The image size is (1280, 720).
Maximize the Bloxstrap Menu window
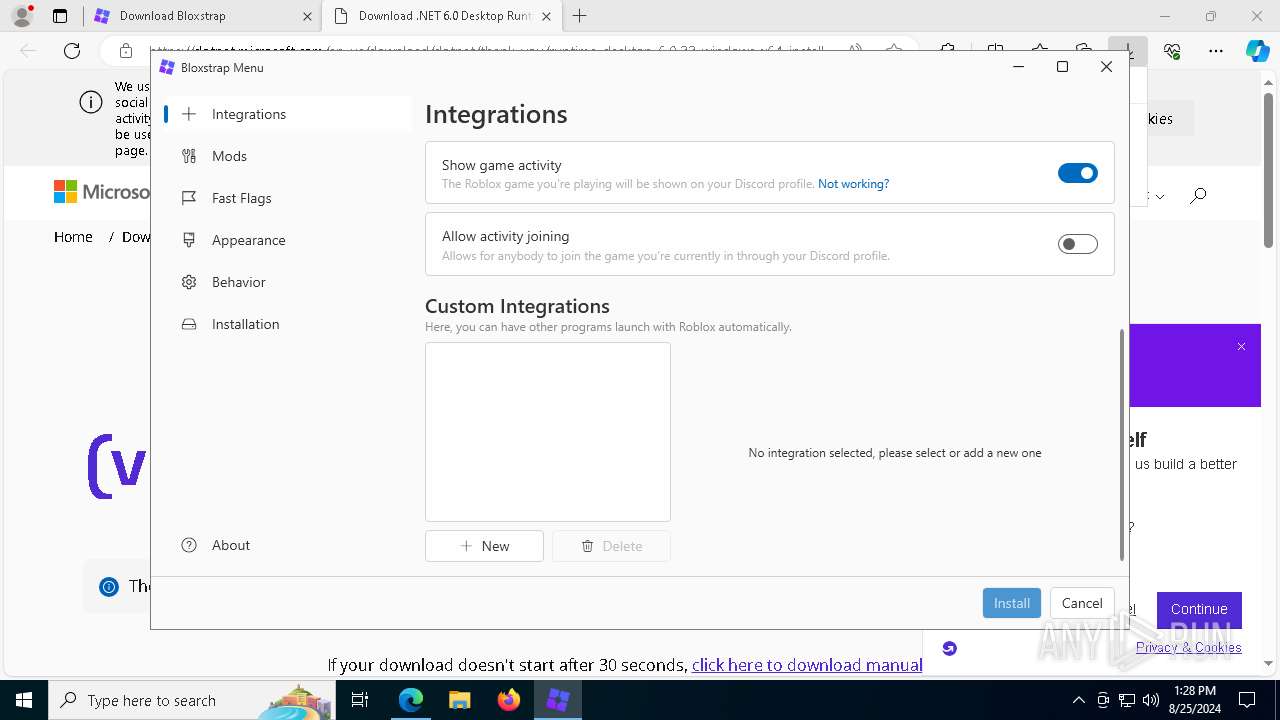(1062, 66)
